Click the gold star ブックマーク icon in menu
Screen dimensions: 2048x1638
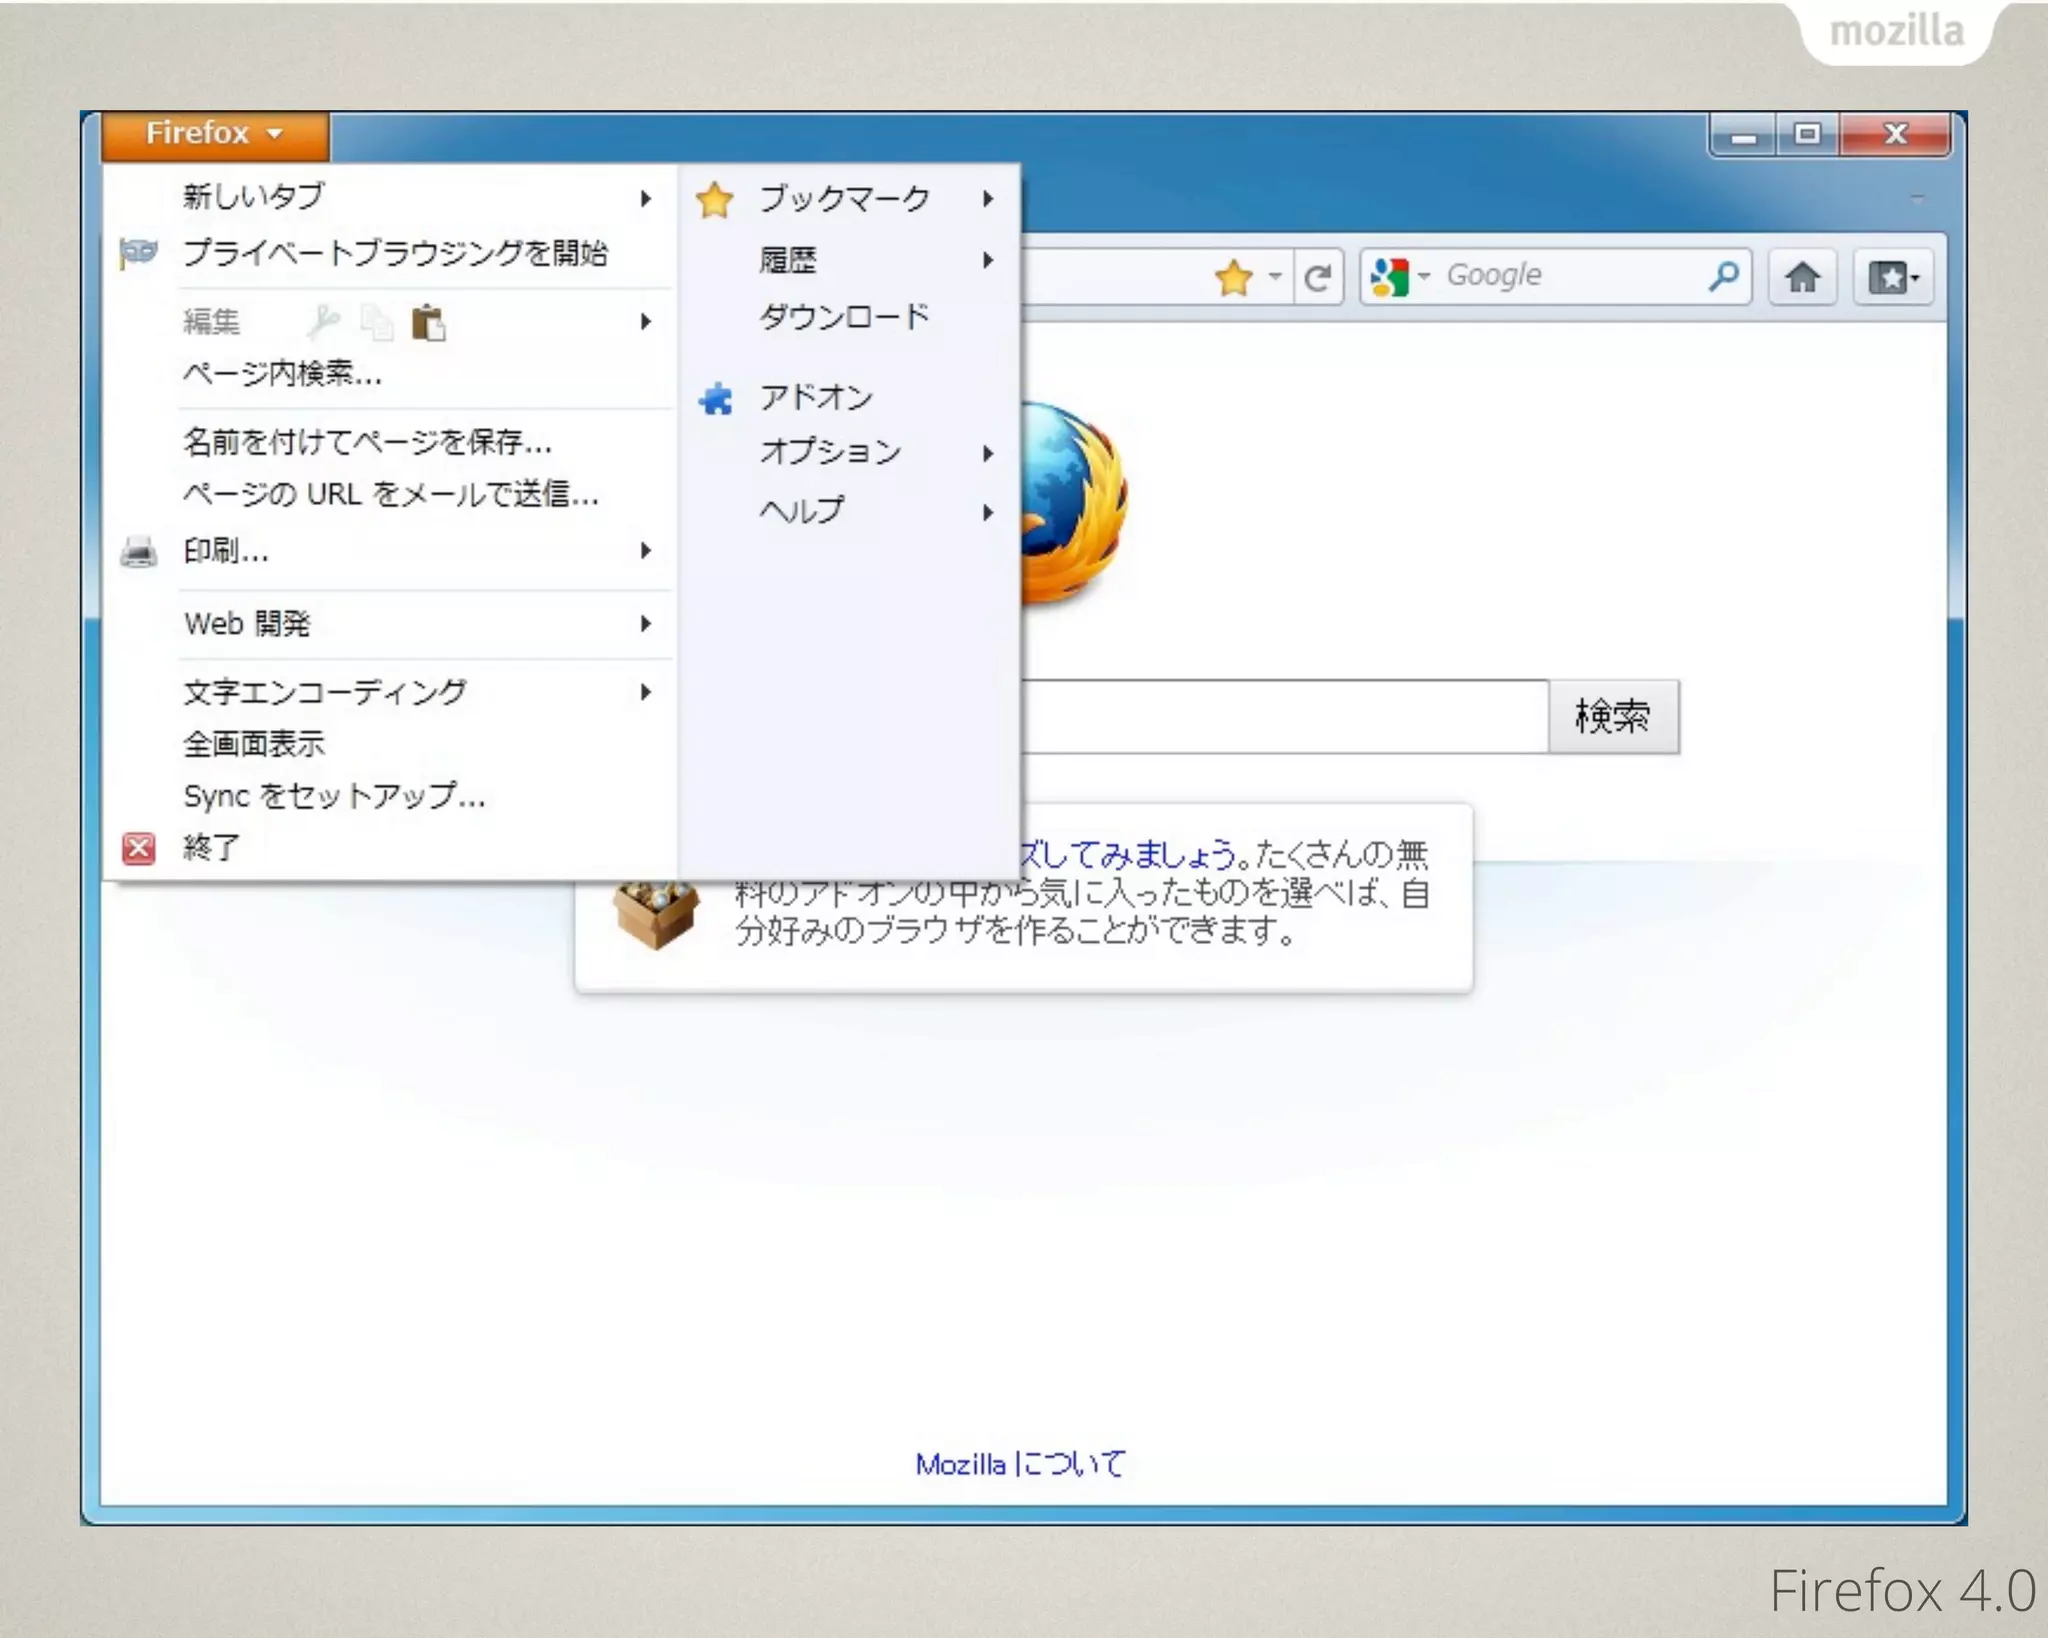[715, 200]
